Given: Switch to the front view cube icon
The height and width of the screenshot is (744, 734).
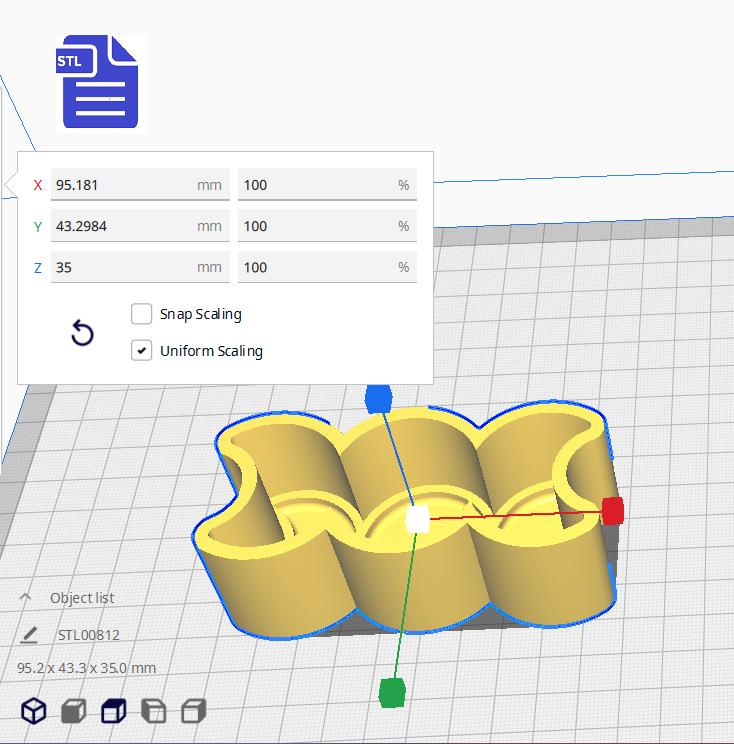Looking at the screenshot, I should (x=74, y=711).
